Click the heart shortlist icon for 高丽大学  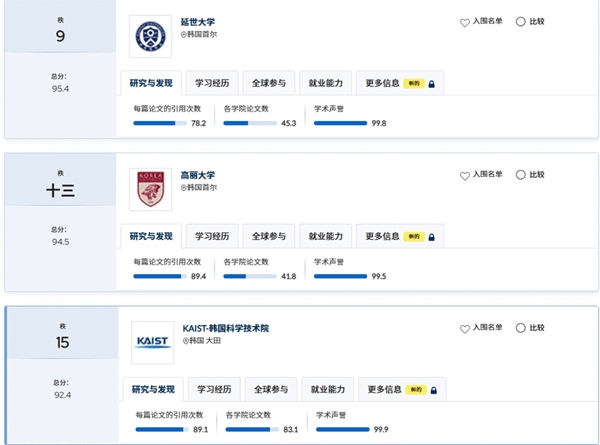(465, 176)
